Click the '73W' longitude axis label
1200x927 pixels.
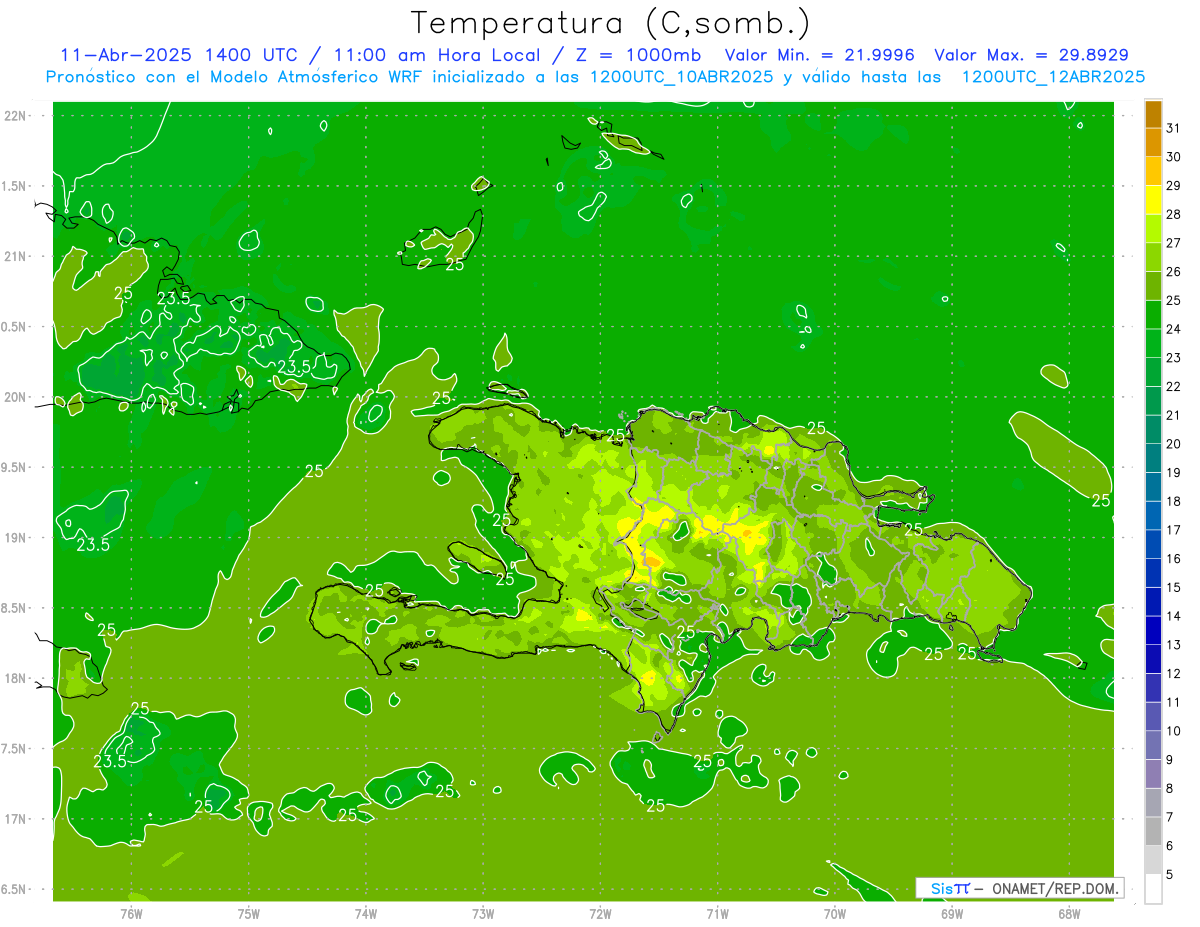(483, 913)
